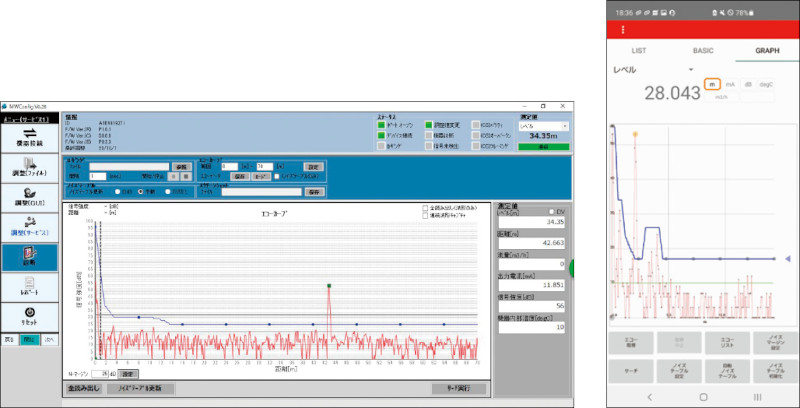Open the 機器接続 connection icon in sidebar
This screenshot has height=408, width=800.
30,134
